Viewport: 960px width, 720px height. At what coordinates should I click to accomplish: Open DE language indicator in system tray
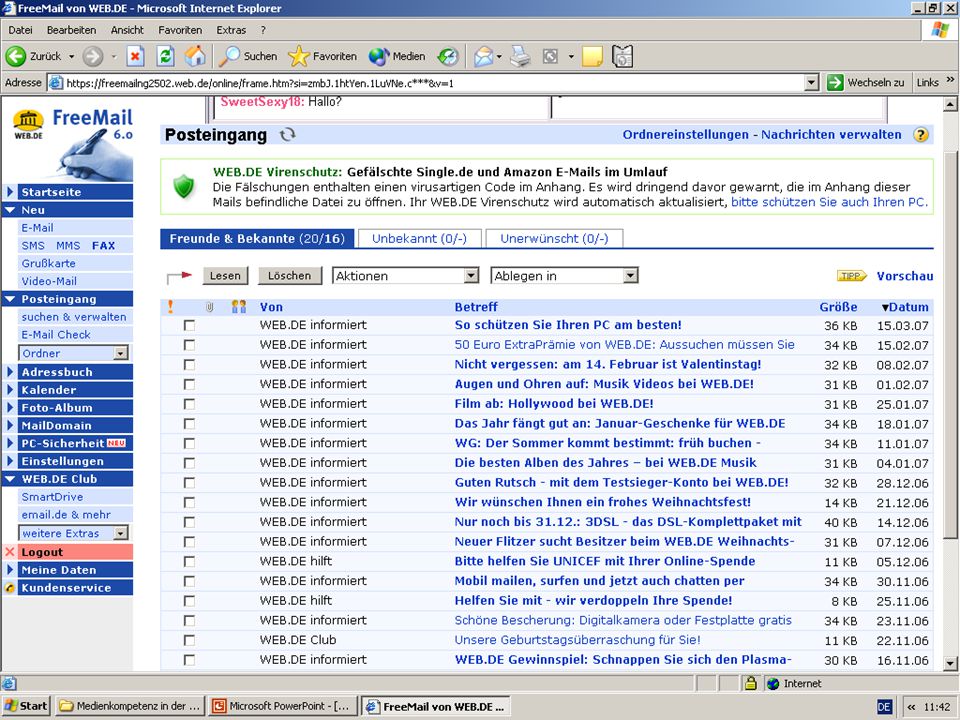(883, 707)
